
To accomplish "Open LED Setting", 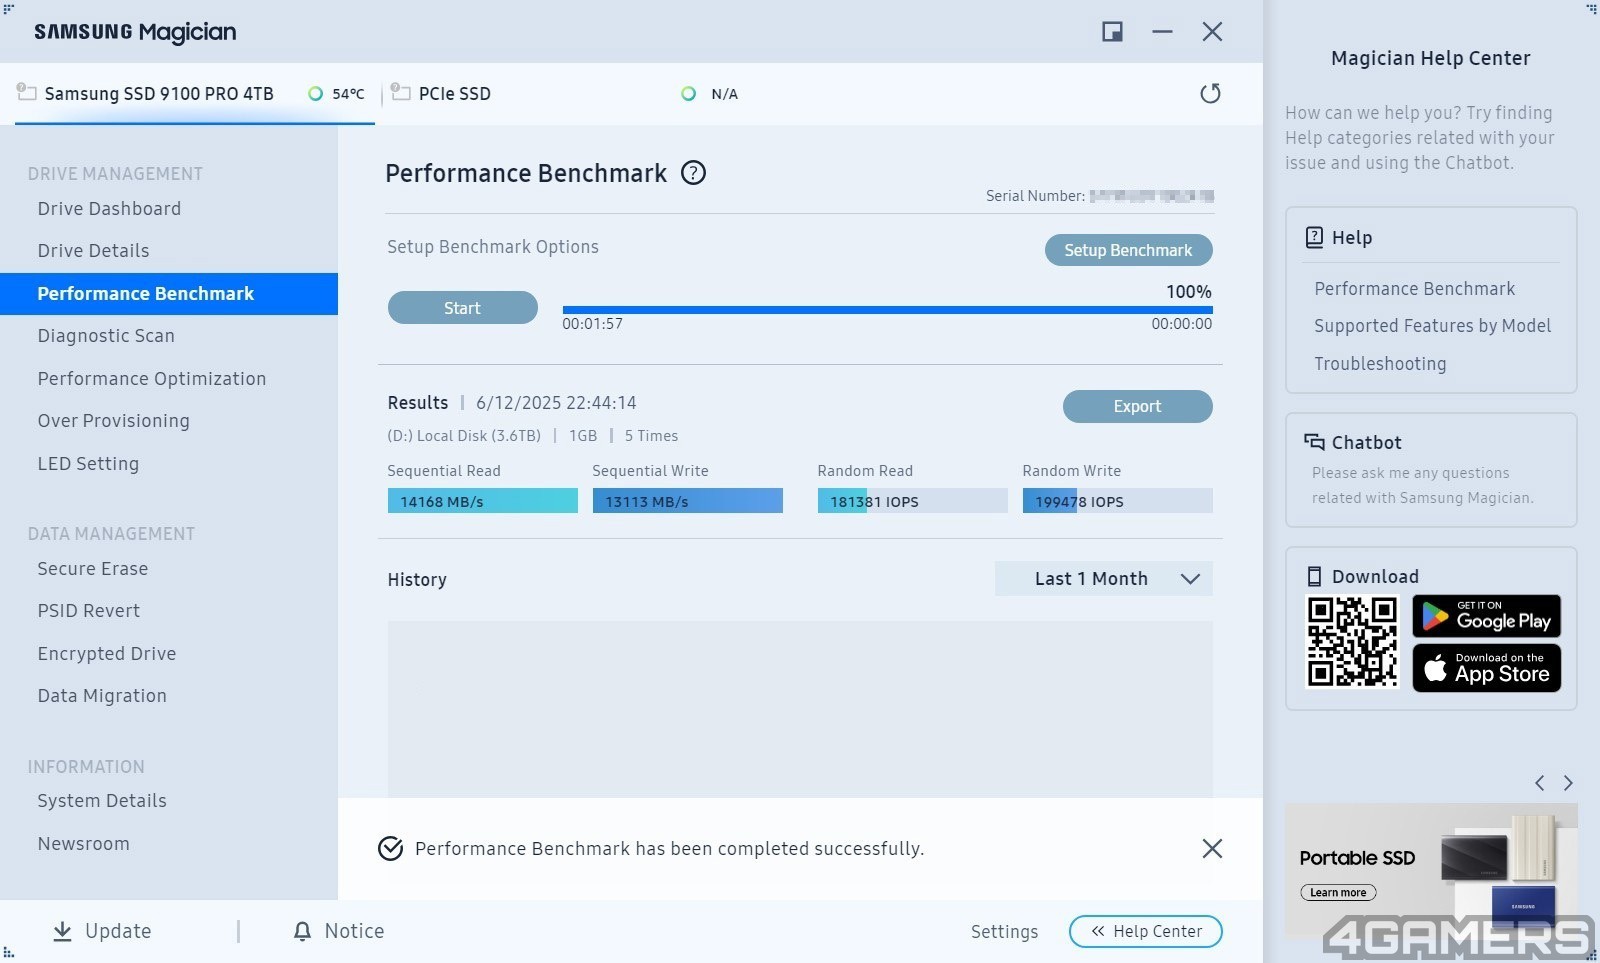I will tap(88, 464).
